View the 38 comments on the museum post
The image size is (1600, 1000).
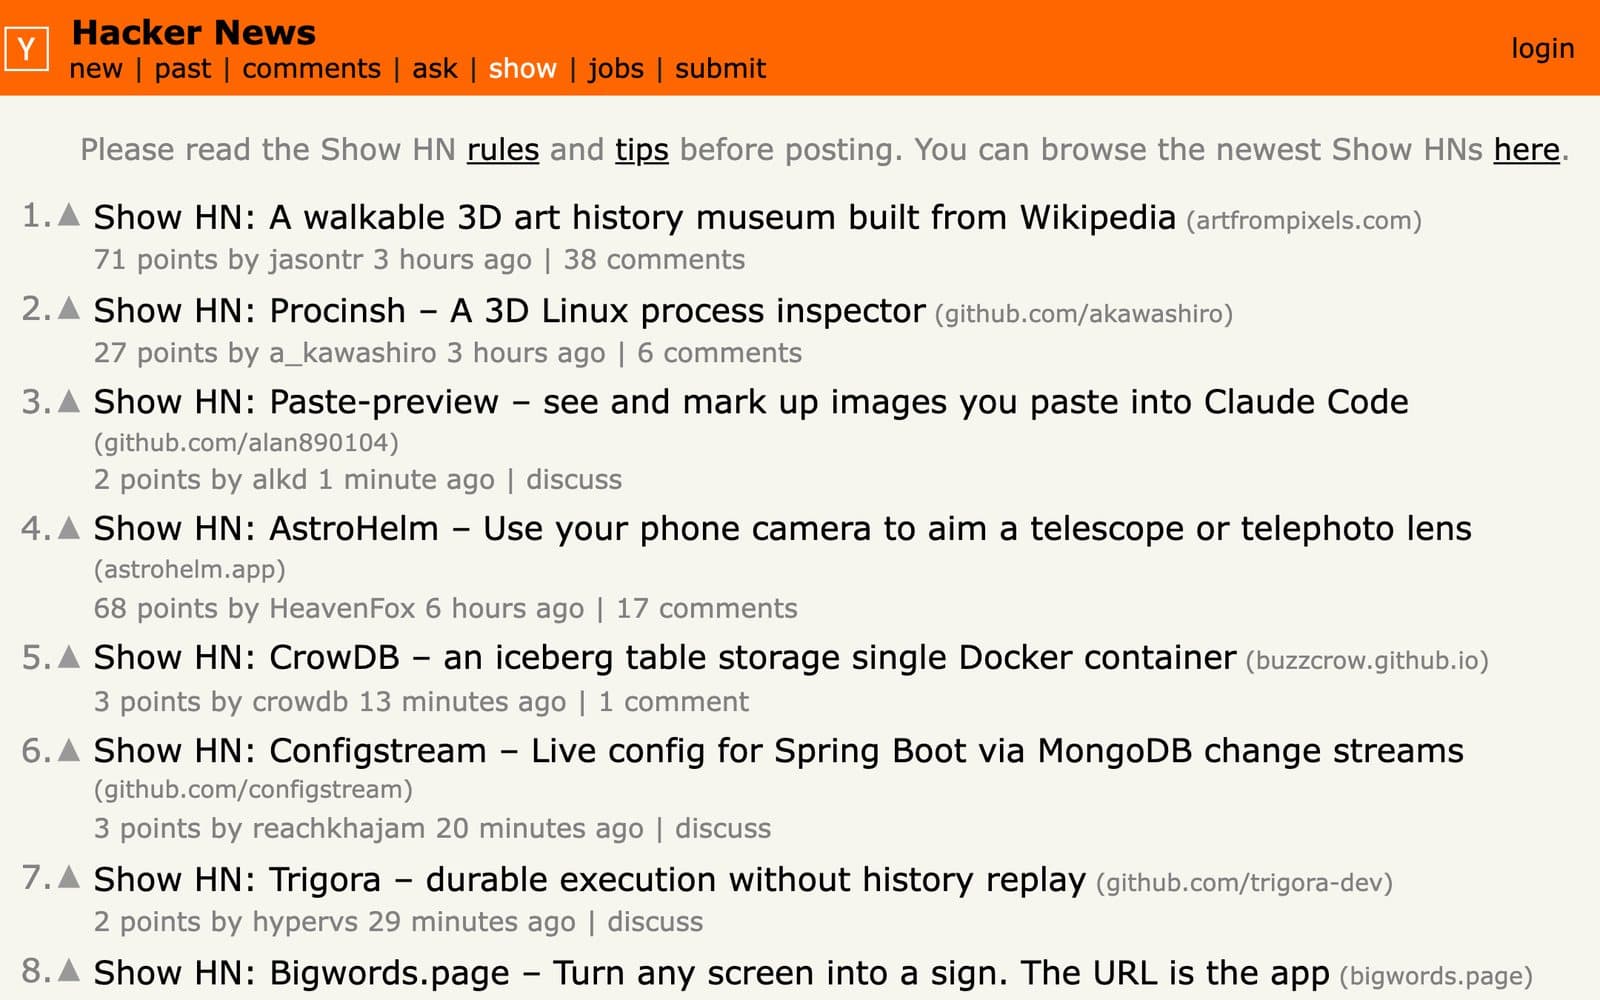(x=654, y=260)
